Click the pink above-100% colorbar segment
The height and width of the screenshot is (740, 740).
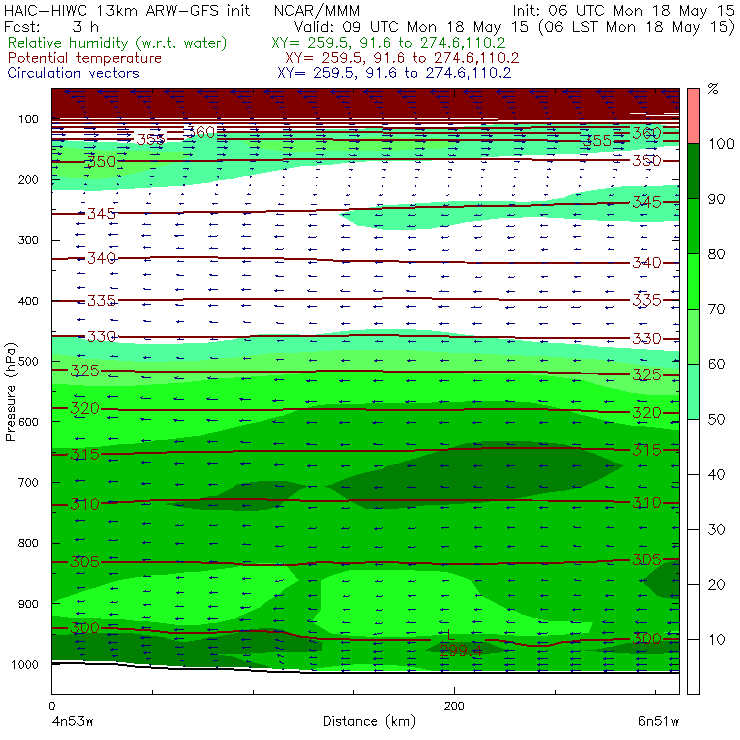tap(693, 116)
